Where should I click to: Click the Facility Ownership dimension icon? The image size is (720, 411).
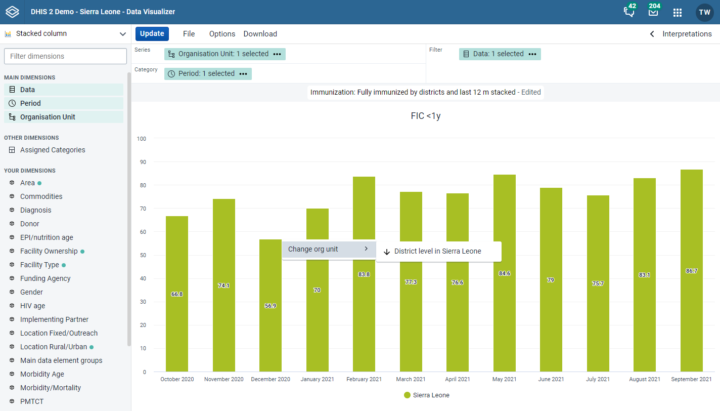pyautogui.click(x=12, y=251)
